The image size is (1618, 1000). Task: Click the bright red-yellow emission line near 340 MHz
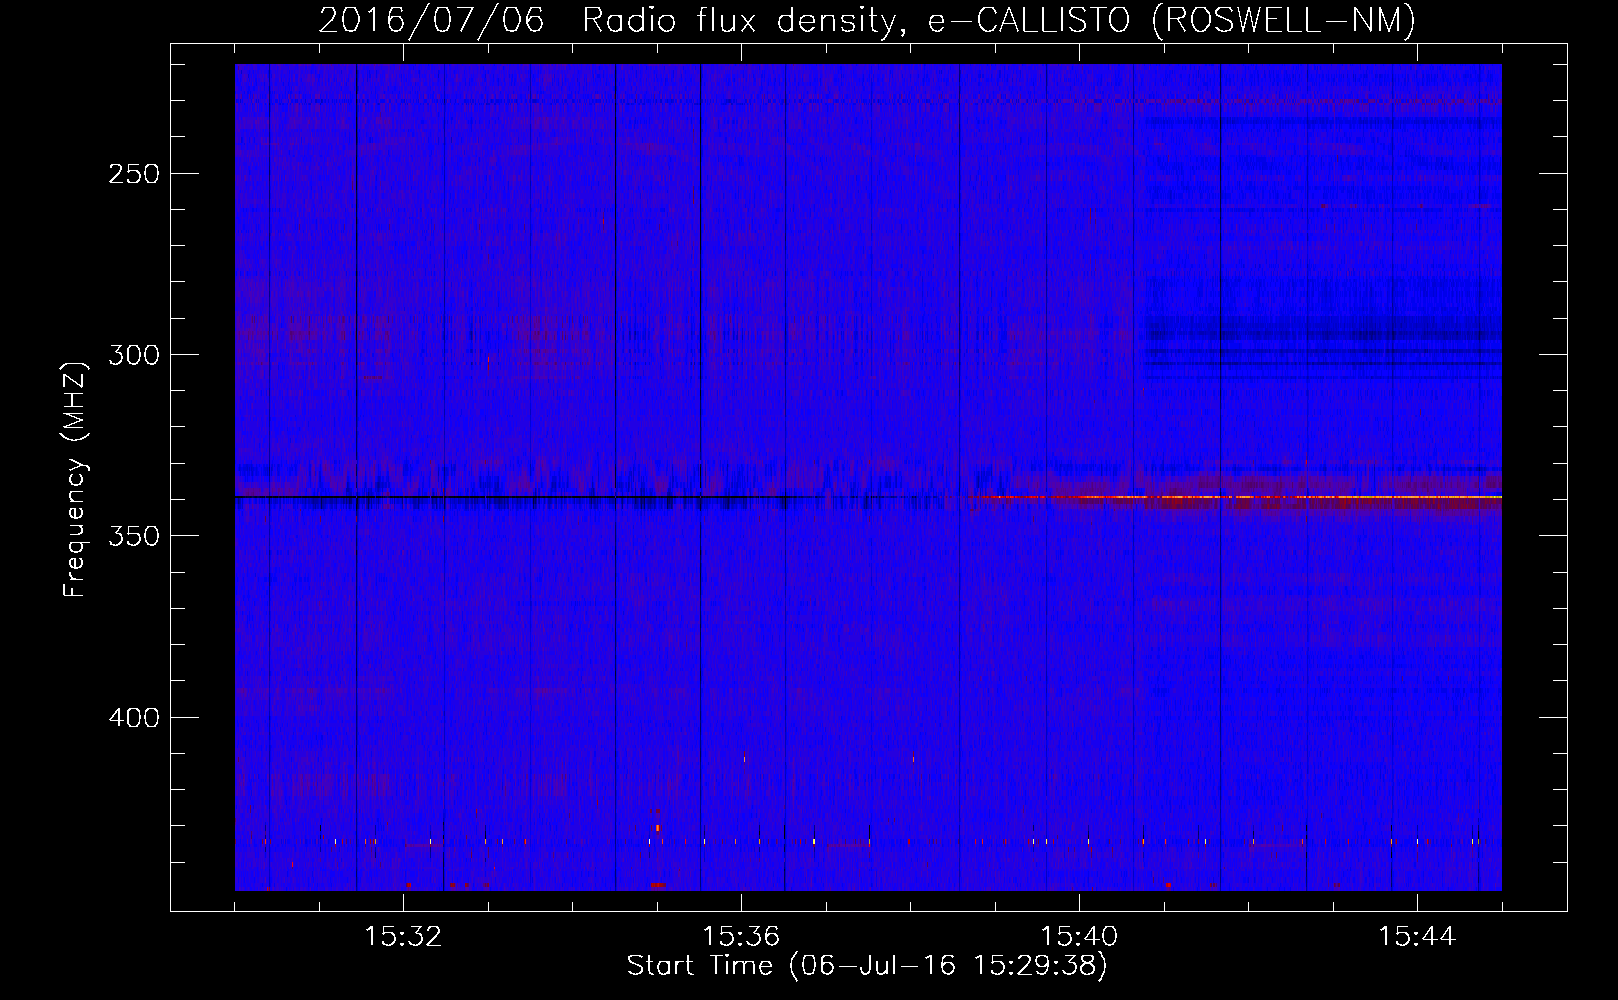1235,496
